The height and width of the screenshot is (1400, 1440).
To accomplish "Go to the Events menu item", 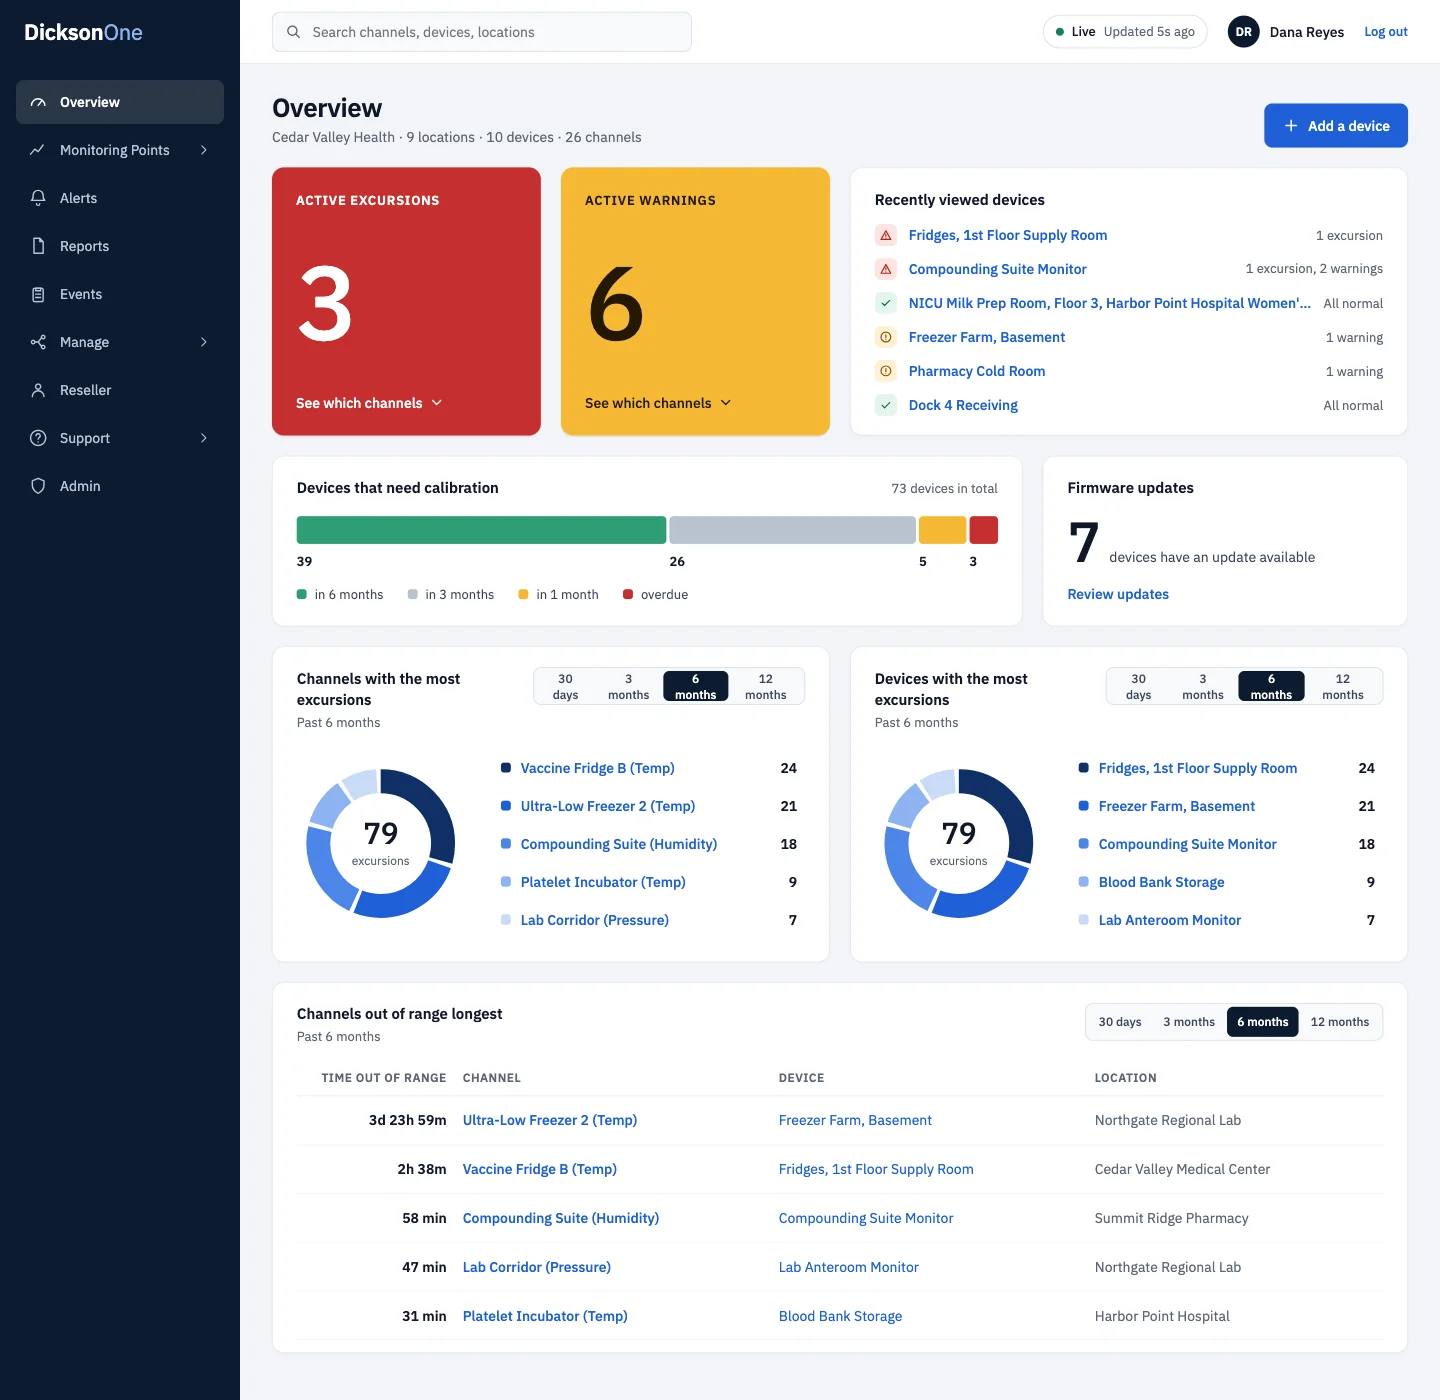I will [120, 294].
